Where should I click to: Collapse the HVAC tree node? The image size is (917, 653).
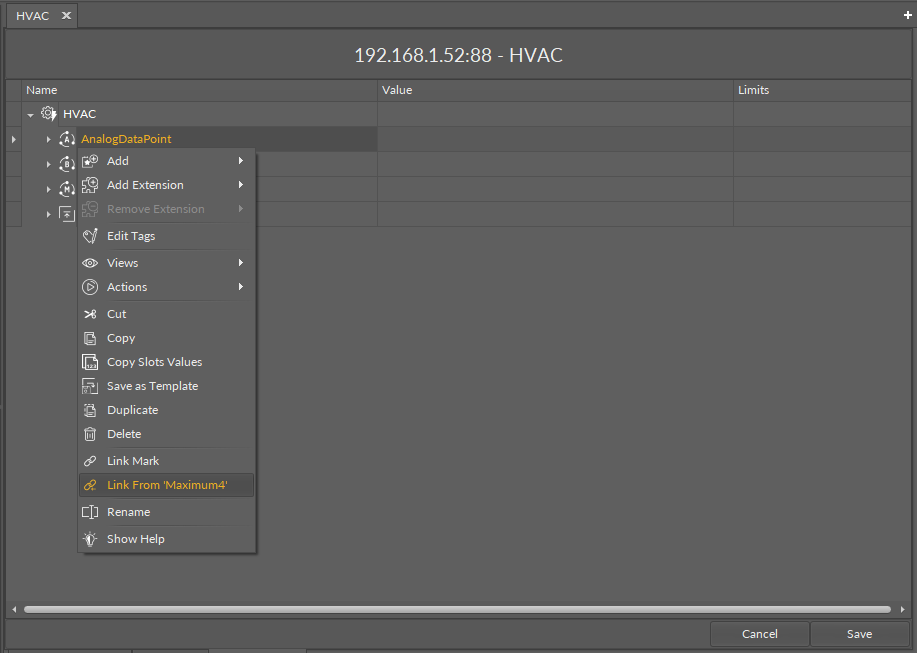coord(30,115)
